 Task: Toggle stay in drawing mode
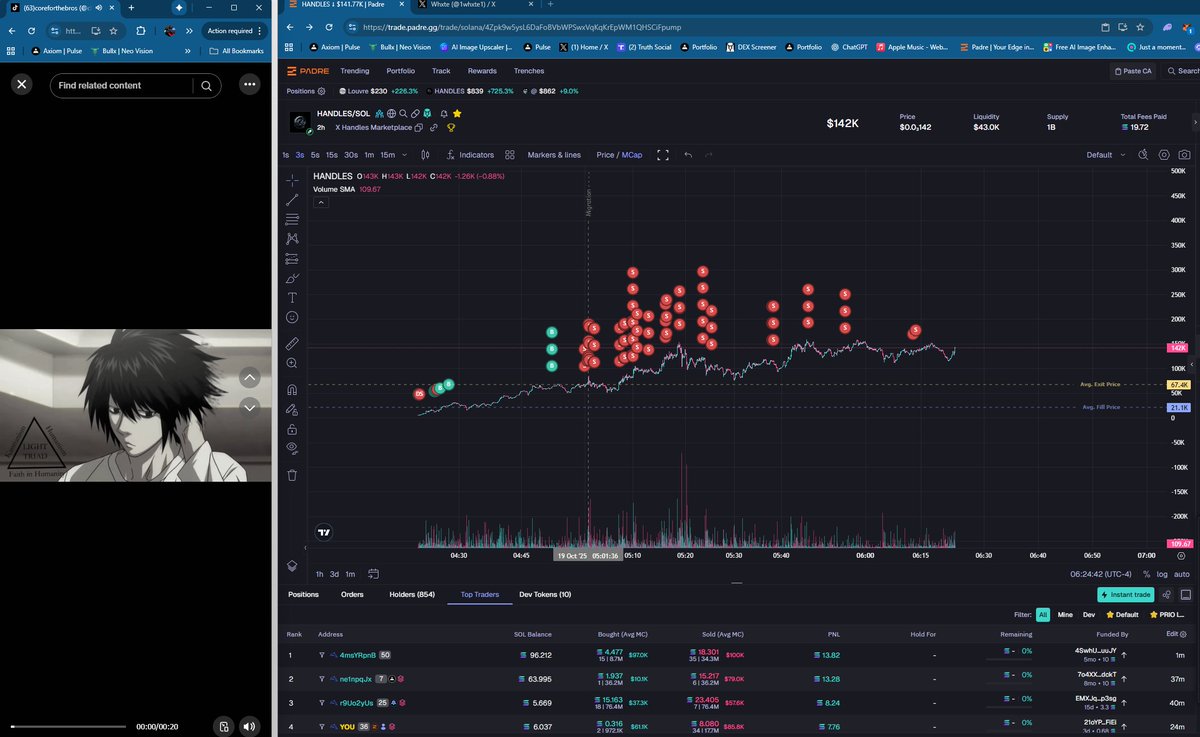[x=292, y=409]
